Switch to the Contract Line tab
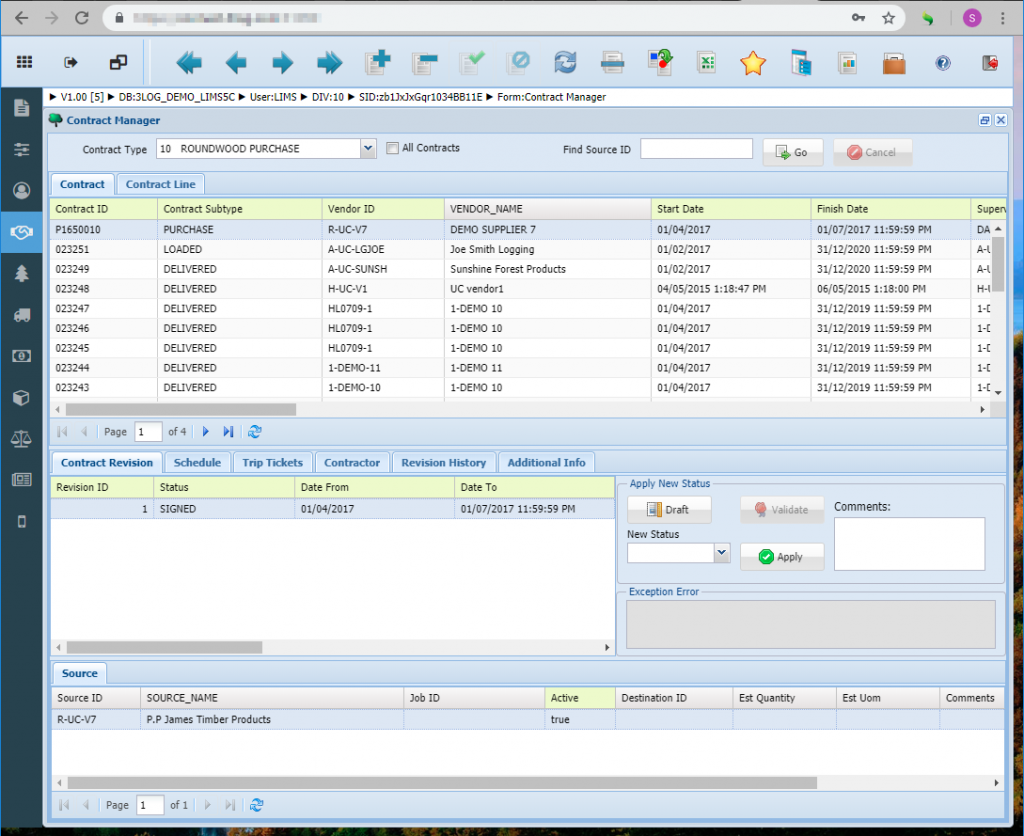 coord(160,184)
